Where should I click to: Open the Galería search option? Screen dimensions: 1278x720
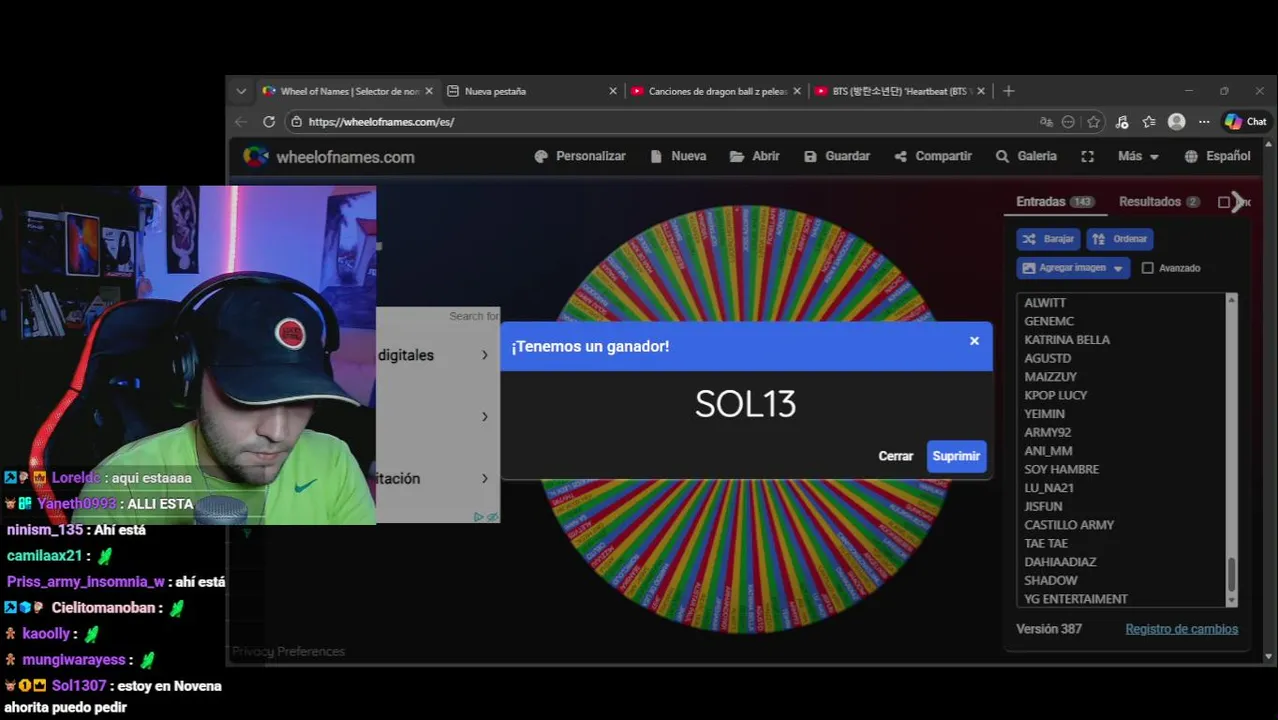pos(1026,156)
